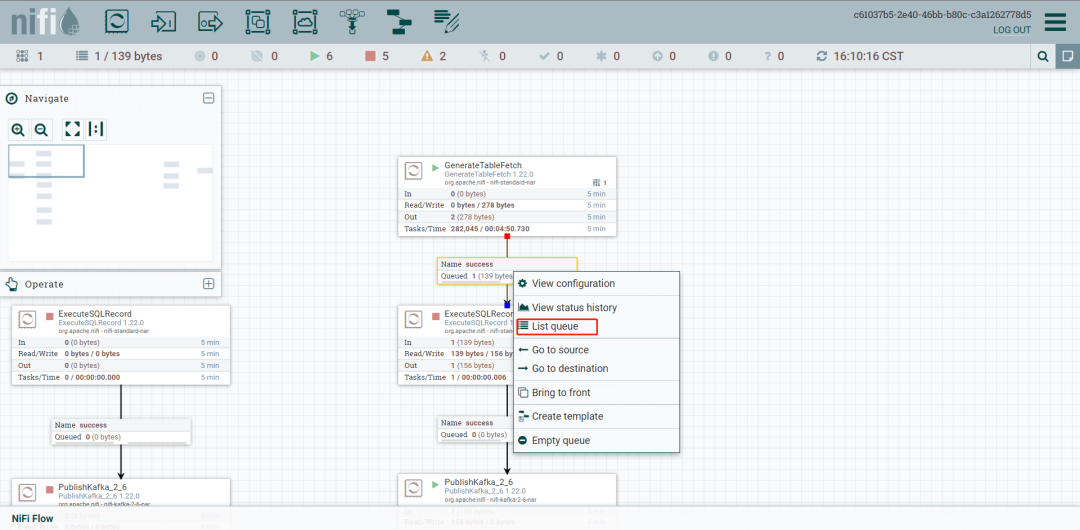Click the NiFi logo
The width and height of the screenshot is (1080, 530).
coord(45,22)
